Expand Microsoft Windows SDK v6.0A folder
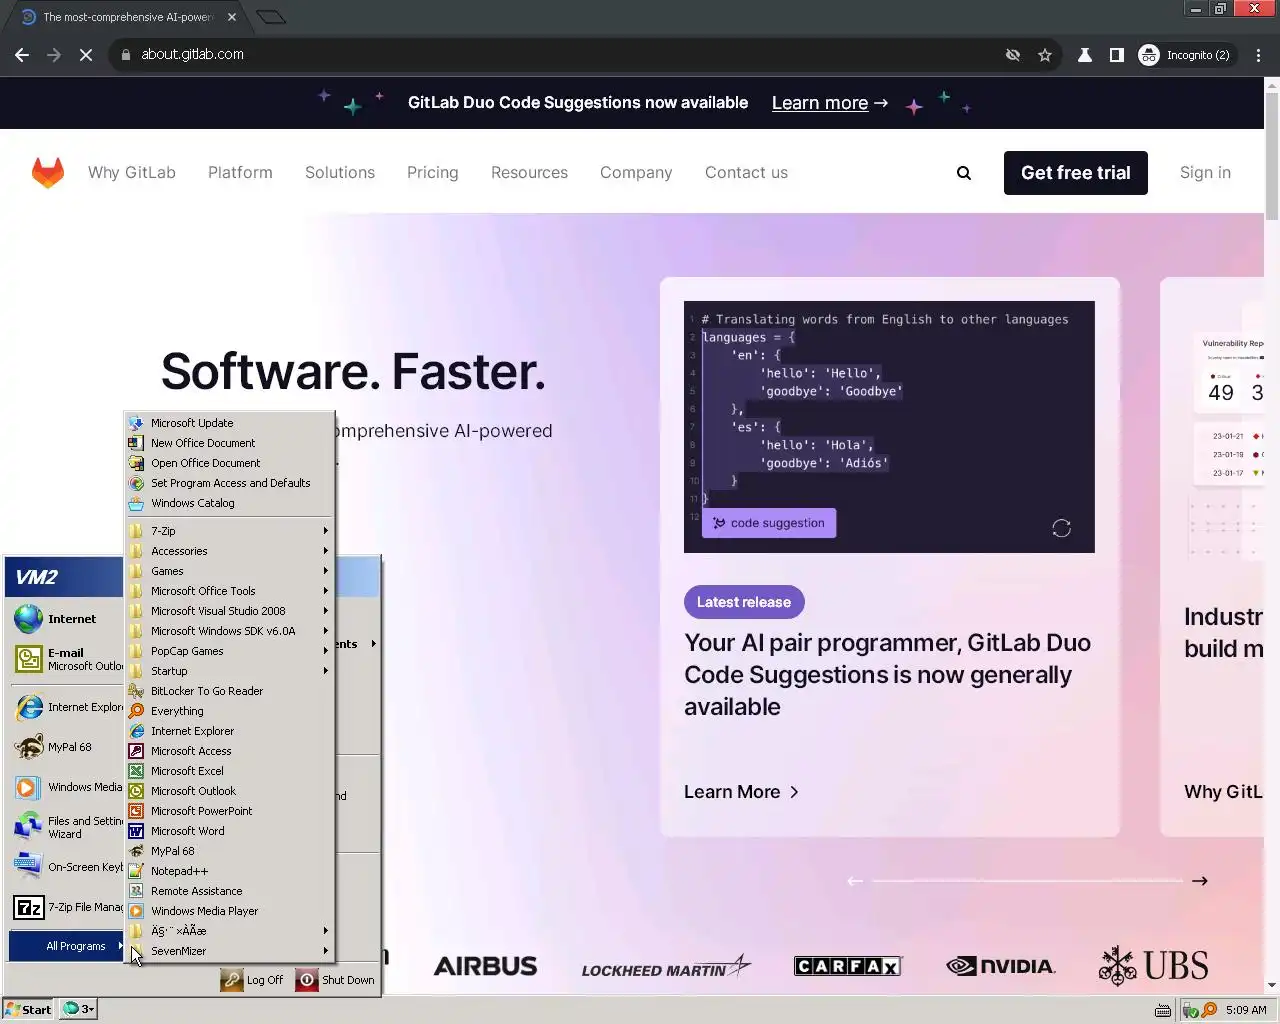1280x1024 pixels. [229, 631]
